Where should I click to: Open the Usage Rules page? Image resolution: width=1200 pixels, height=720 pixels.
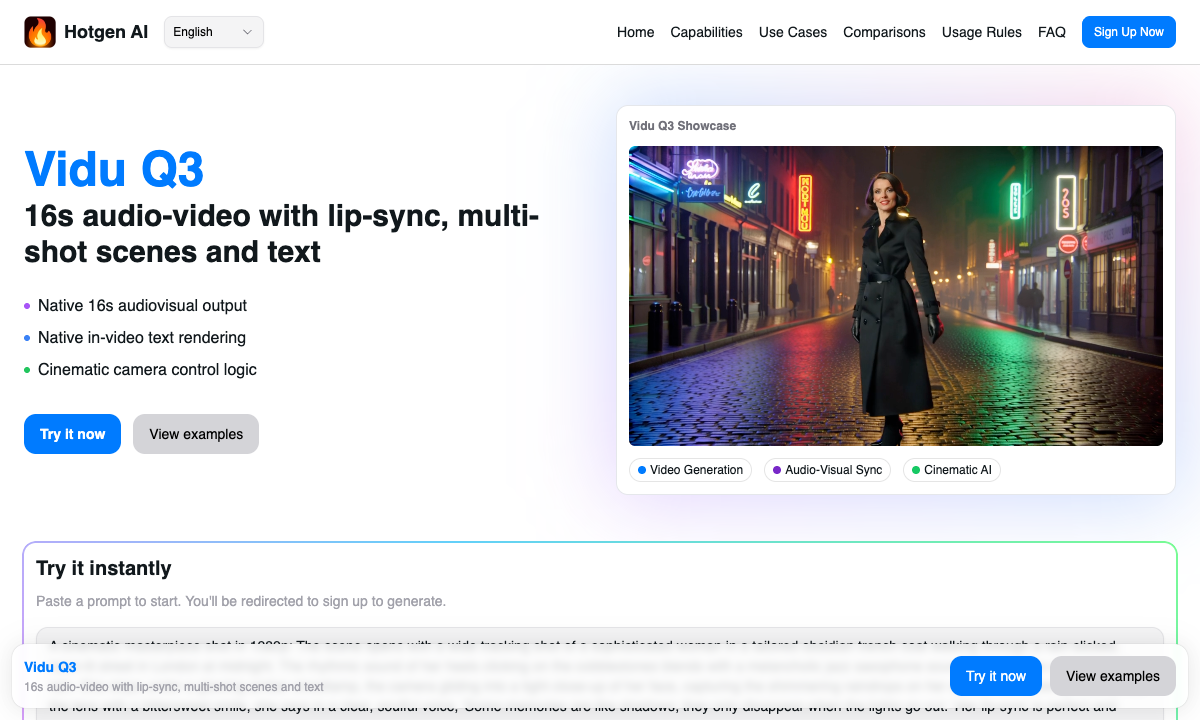[x=981, y=32]
